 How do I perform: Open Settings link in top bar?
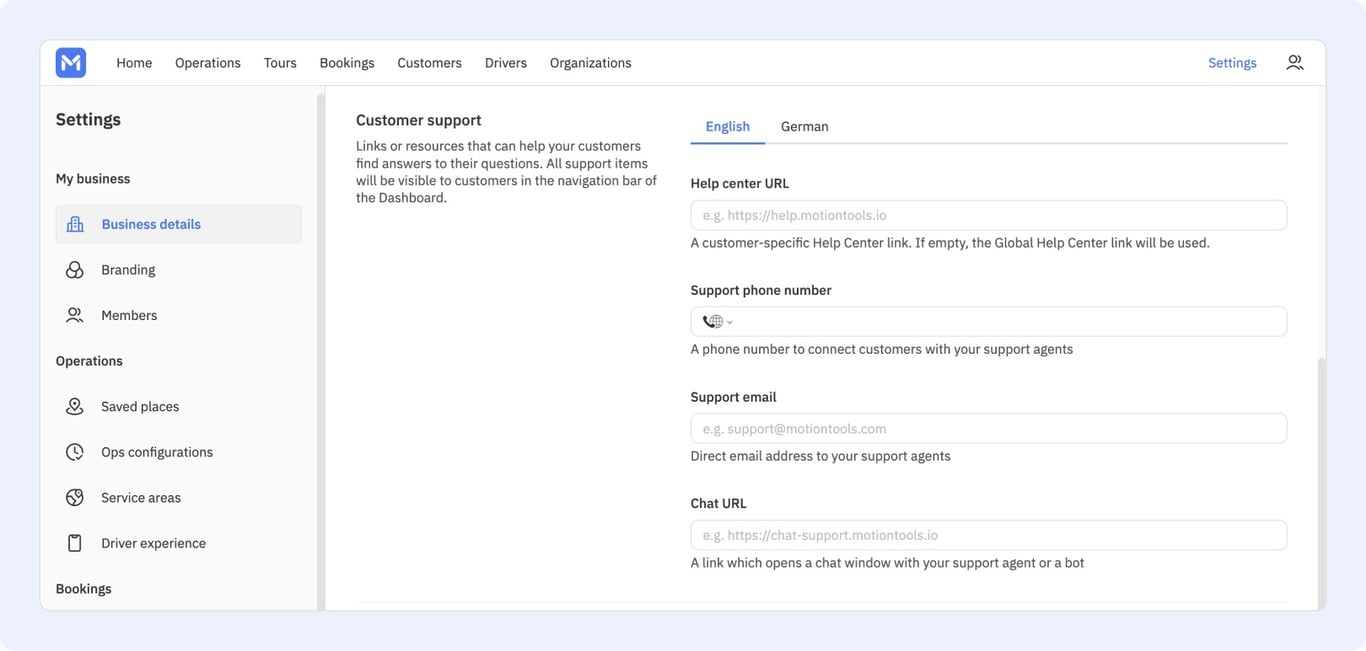coord(1232,63)
